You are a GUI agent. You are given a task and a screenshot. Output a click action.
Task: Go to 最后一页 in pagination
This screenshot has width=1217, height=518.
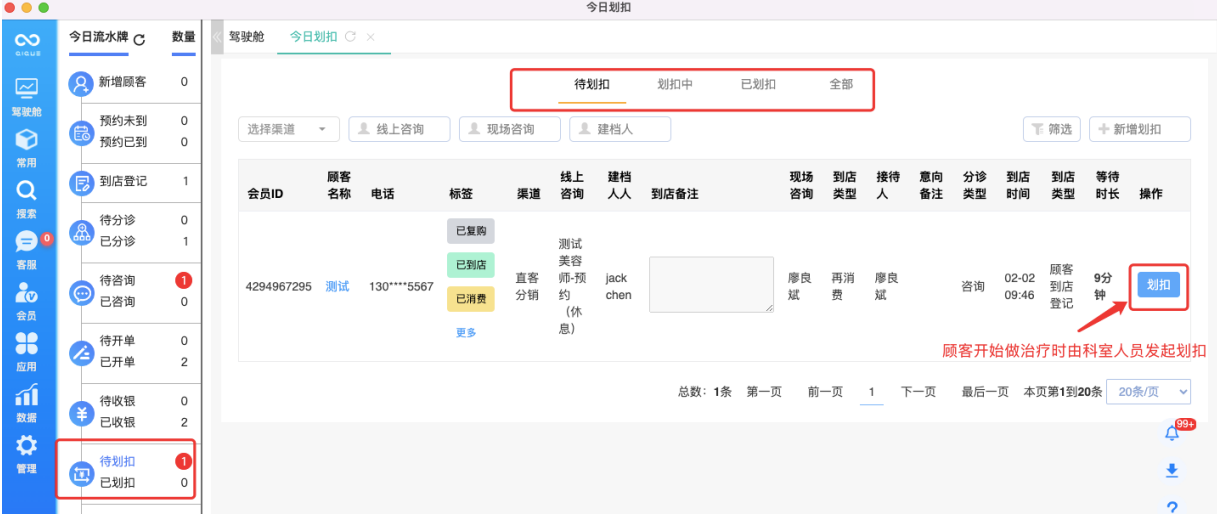(x=985, y=392)
